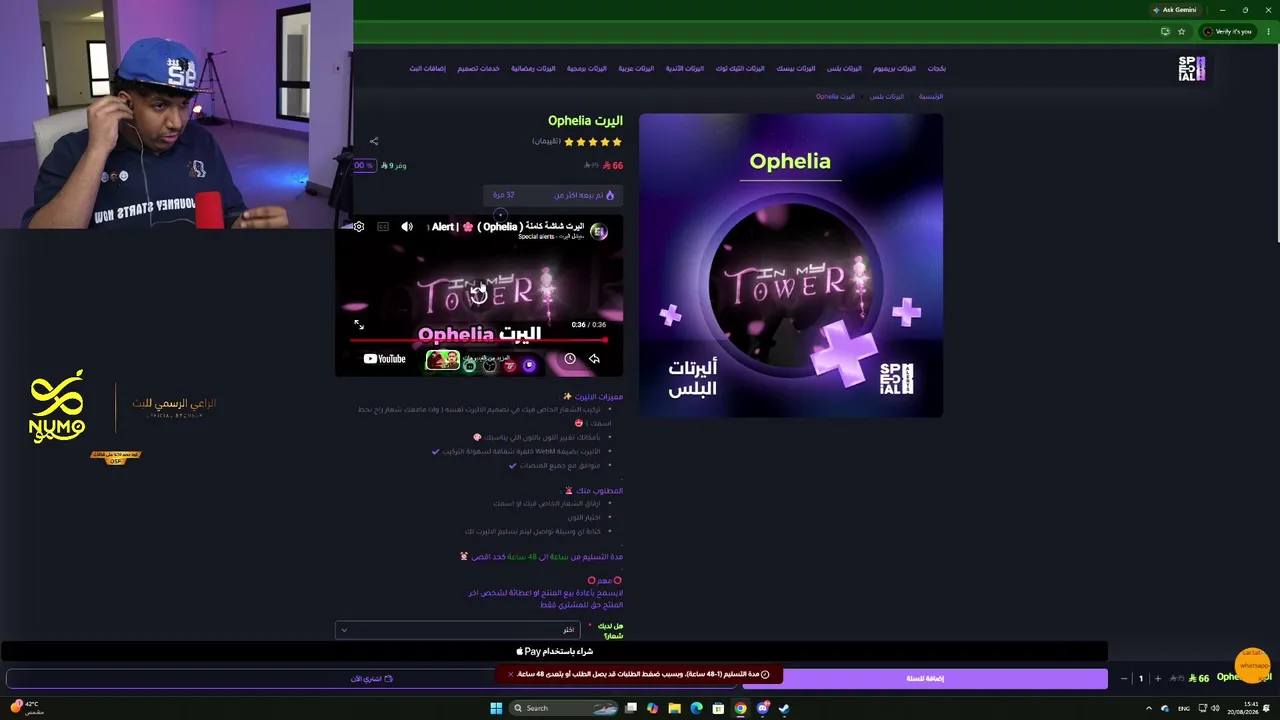Mute the Ophelia alert video

pos(407,227)
